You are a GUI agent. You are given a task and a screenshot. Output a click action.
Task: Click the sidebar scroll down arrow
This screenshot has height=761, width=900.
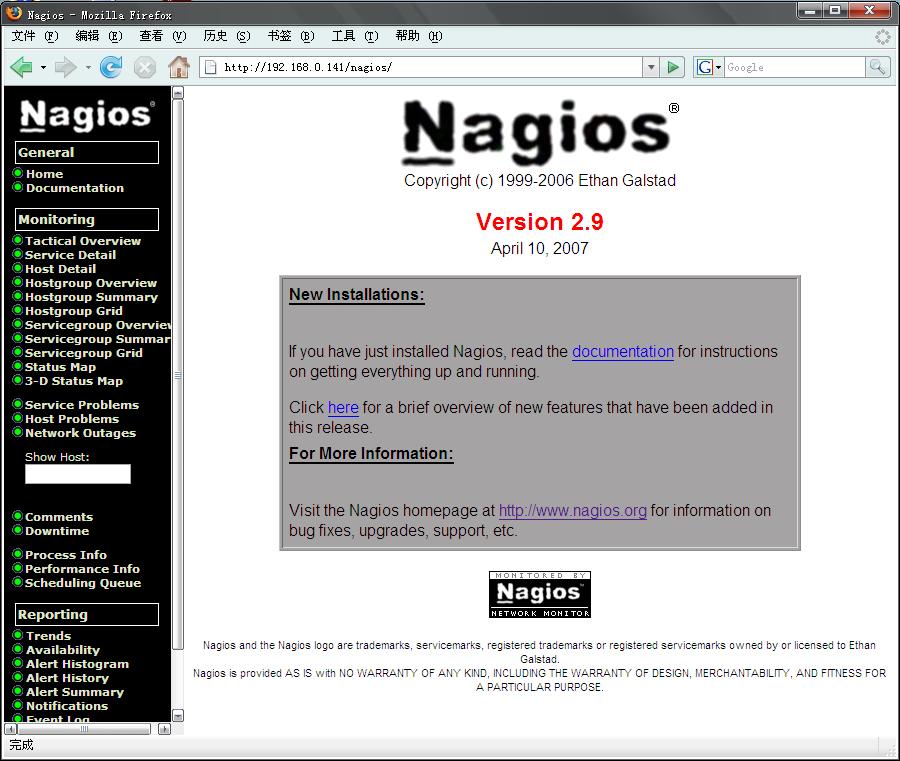tap(178, 716)
